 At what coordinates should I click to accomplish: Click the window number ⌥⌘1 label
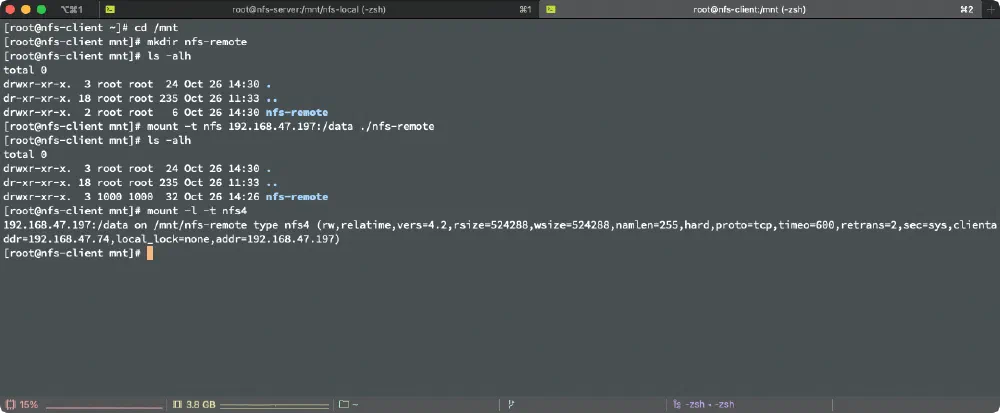(x=71, y=10)
